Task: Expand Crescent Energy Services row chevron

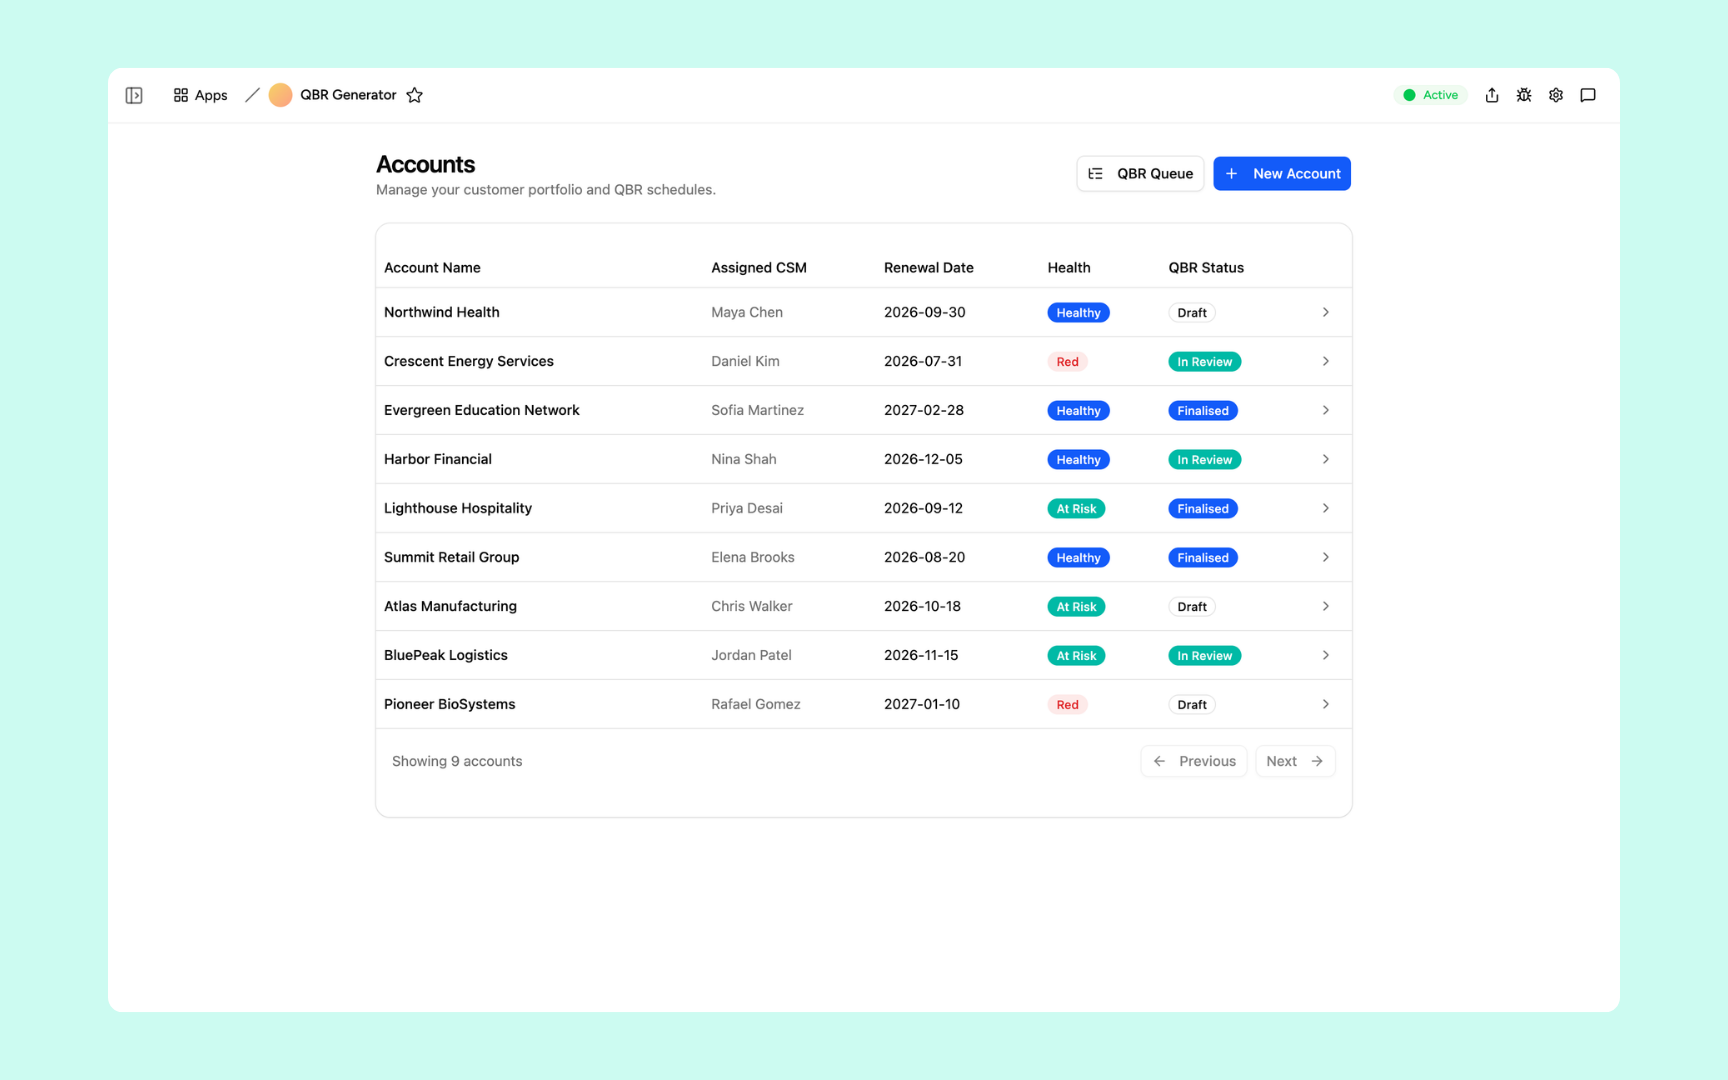Action: tap(1326, 361)
